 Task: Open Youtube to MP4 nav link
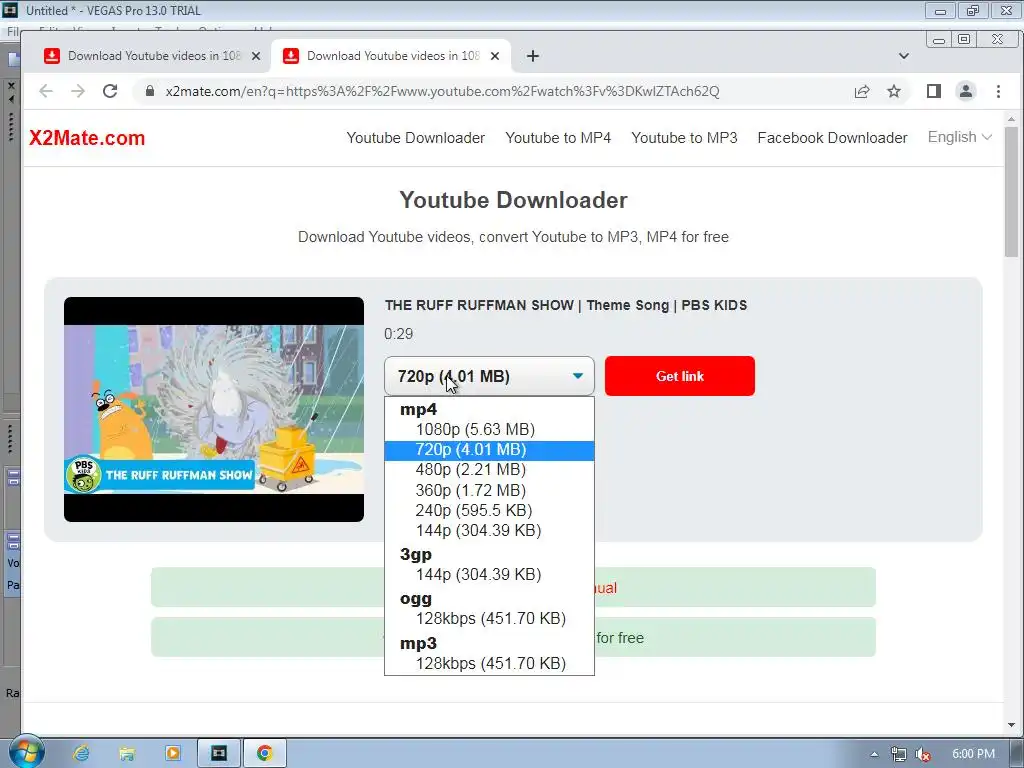point(558,138)
